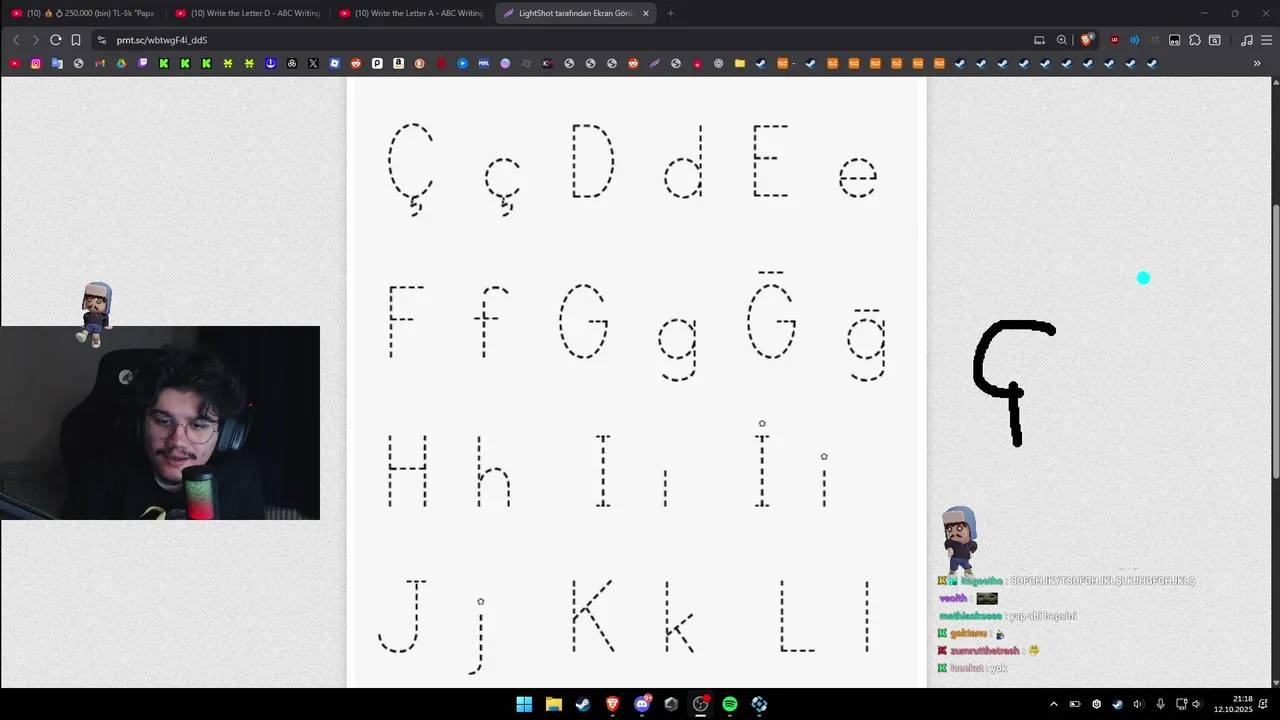
Task: Show hidden system tray icons
Action: point(1053,704)
